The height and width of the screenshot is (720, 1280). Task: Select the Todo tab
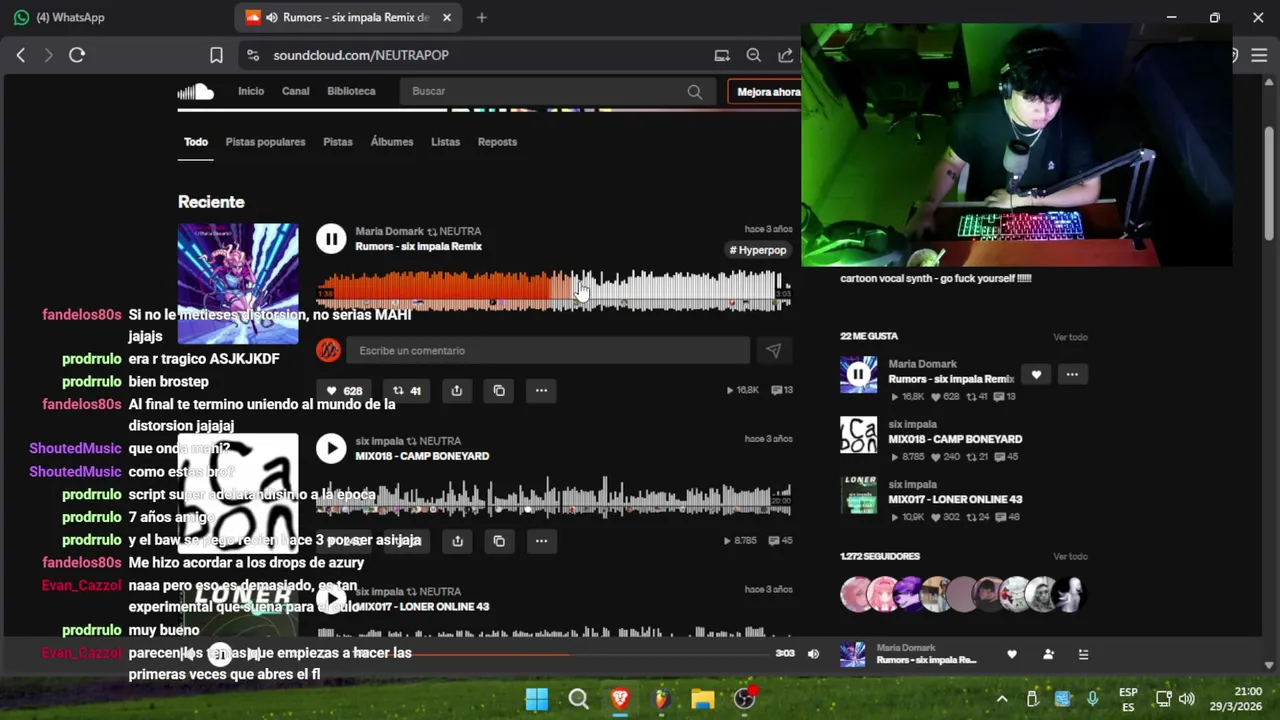(x=196, y=142)
